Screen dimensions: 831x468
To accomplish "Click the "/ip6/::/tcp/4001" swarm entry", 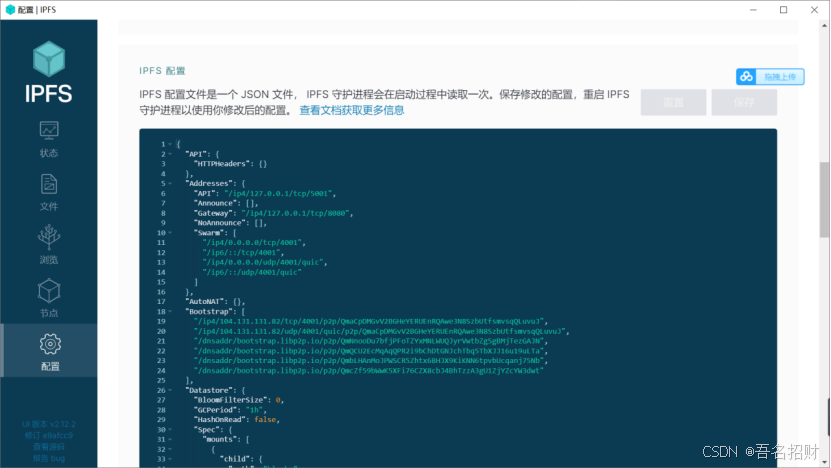I will pos(243,252).
